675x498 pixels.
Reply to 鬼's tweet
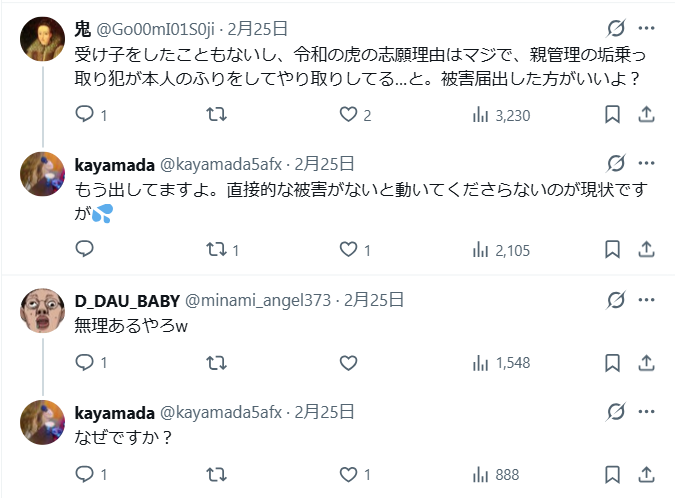point(84,115)
